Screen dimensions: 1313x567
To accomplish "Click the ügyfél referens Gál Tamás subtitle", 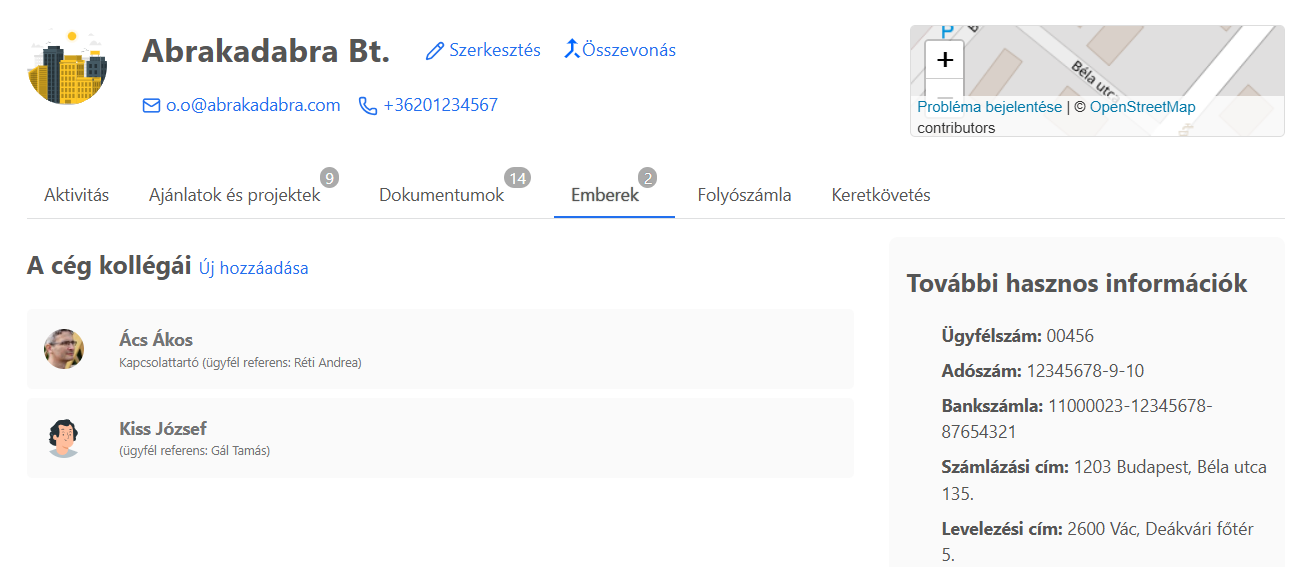I will [195, 451].
